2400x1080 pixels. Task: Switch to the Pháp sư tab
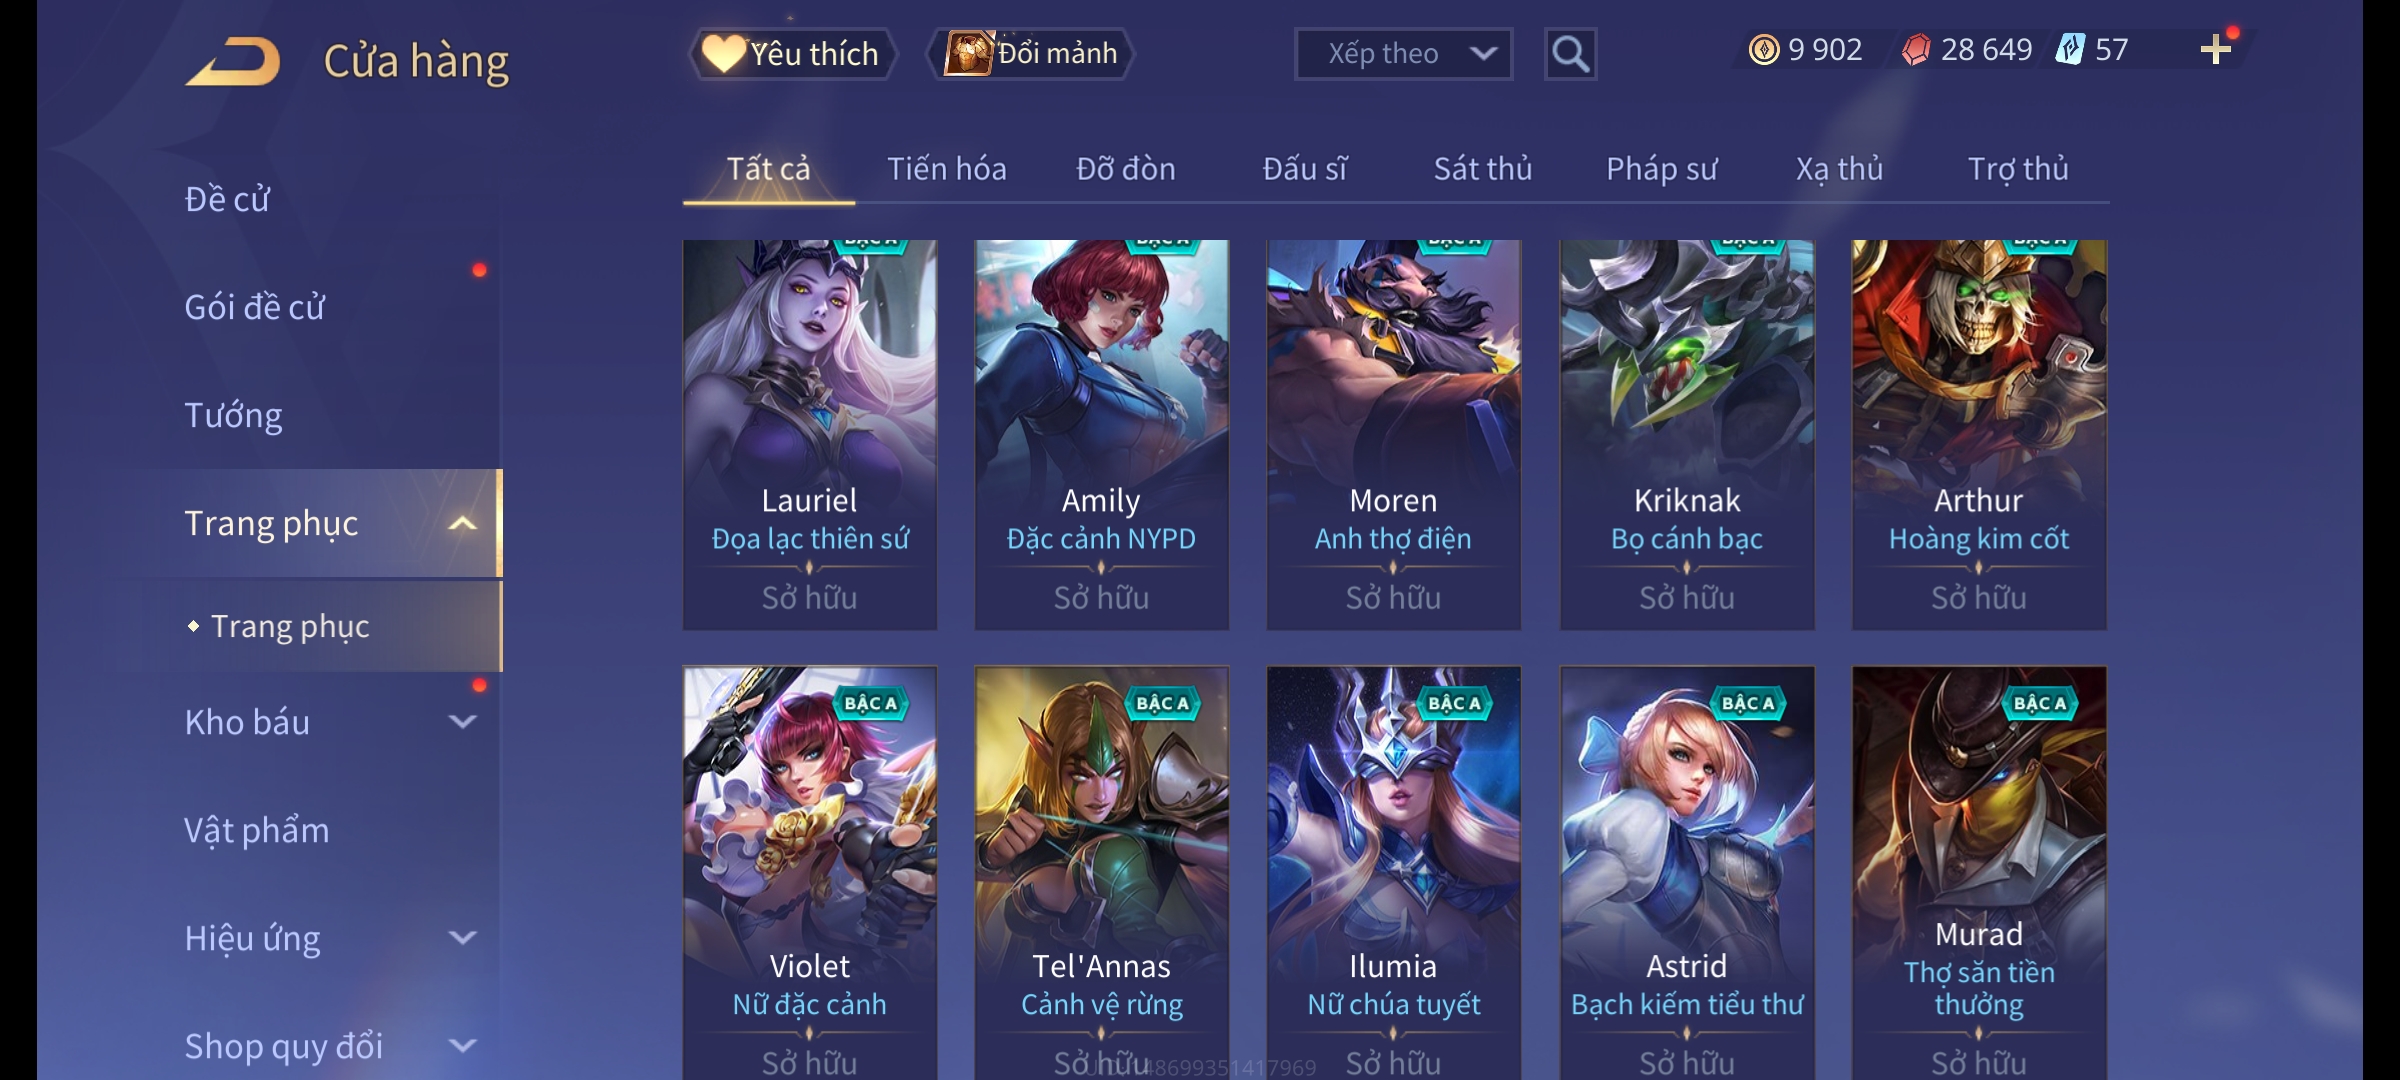pos(1661,169)
